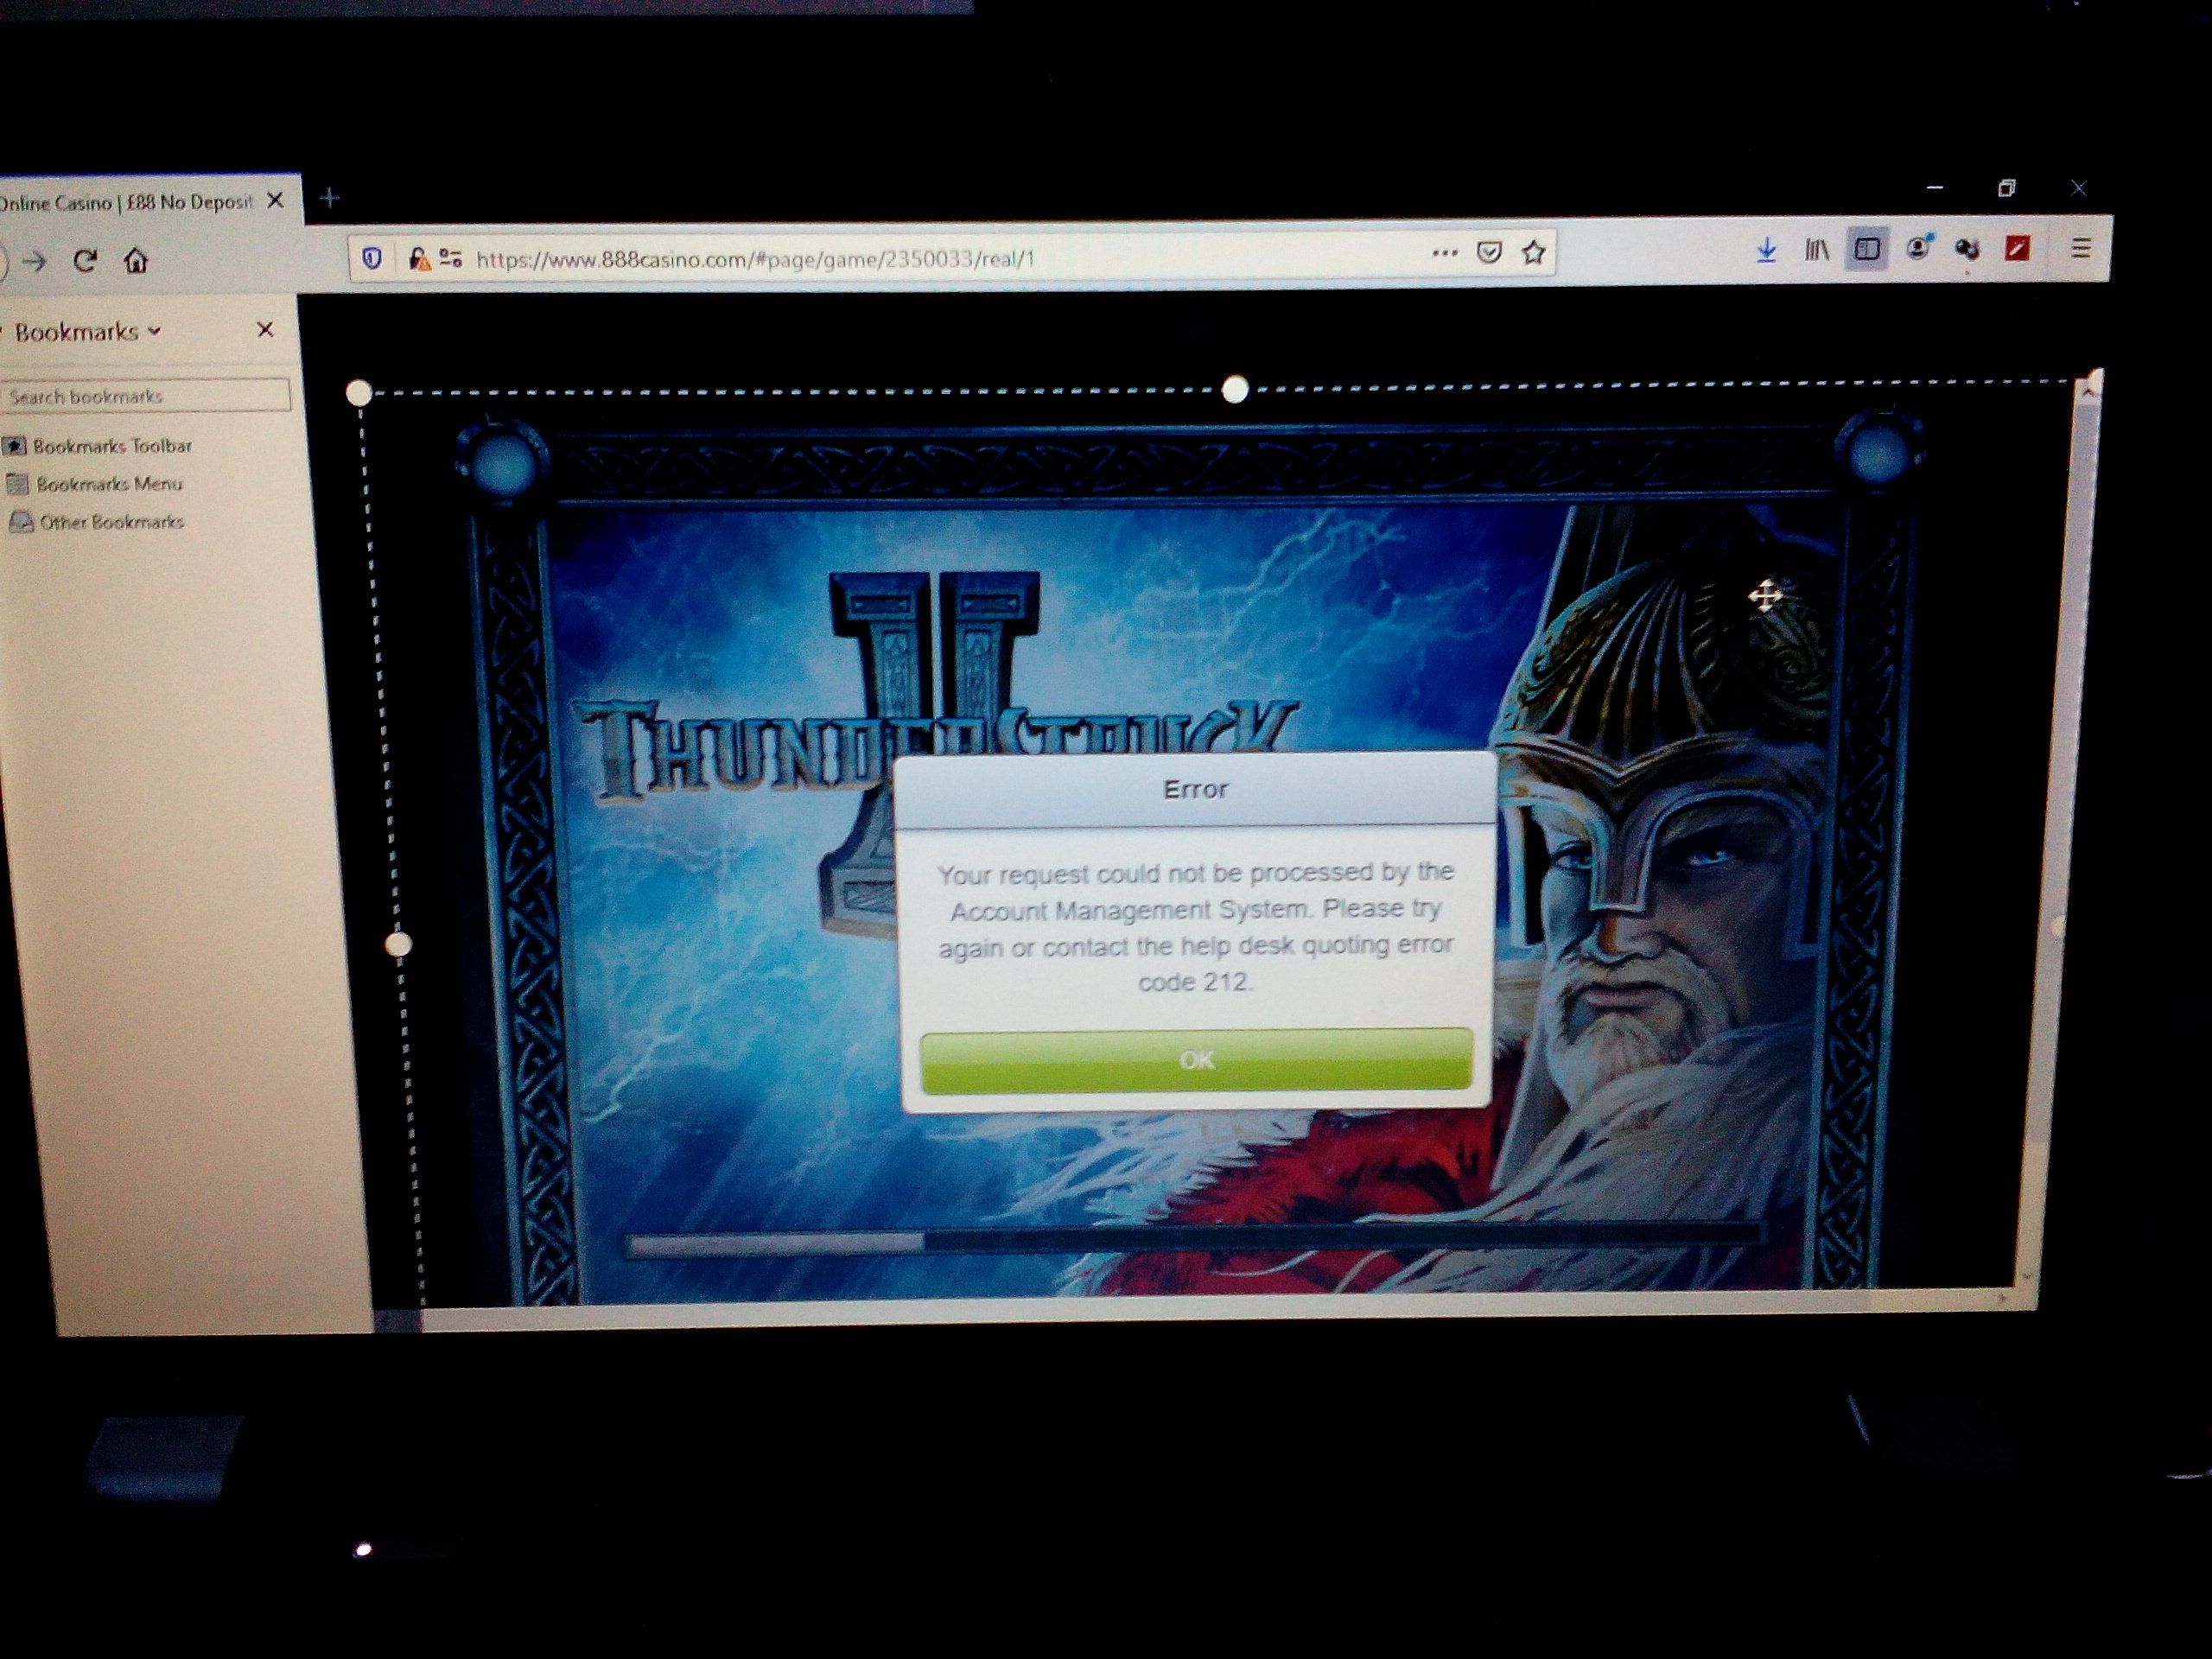Image resolution: width=2212 pixels, height=1659 pixels.
Task: Dismiss the Error dialog with OK
Action: (x=1196, y=1060)
